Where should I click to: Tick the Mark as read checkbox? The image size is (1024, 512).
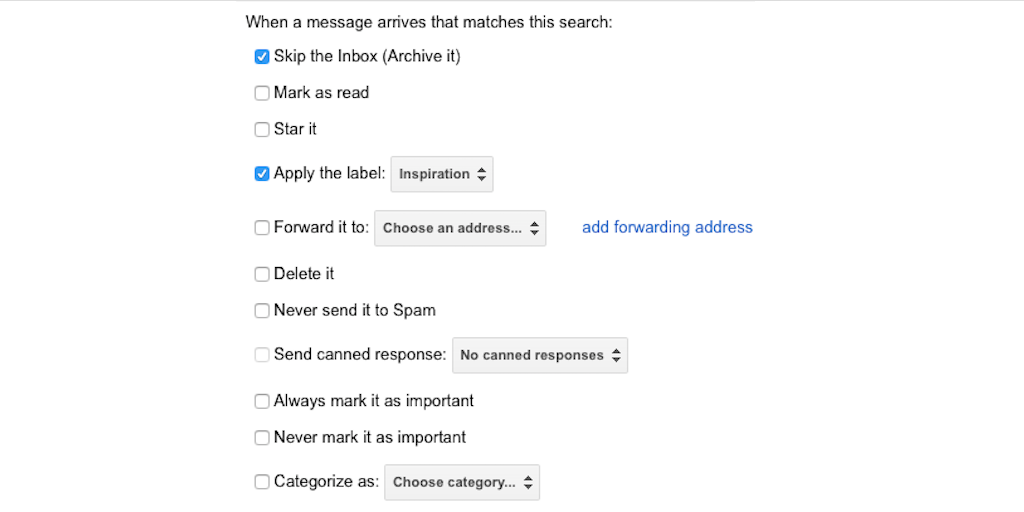pyautogui.click(x=262, y=93)
